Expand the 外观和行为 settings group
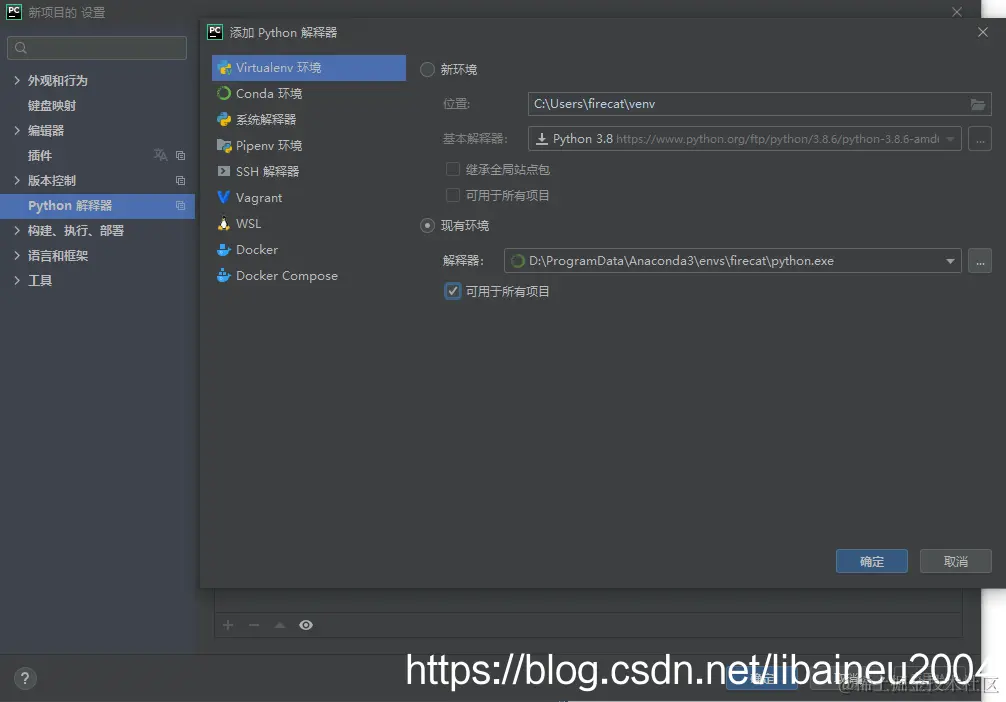The height and width of the screenshot is (702, 1006). [x=17, y=80]
